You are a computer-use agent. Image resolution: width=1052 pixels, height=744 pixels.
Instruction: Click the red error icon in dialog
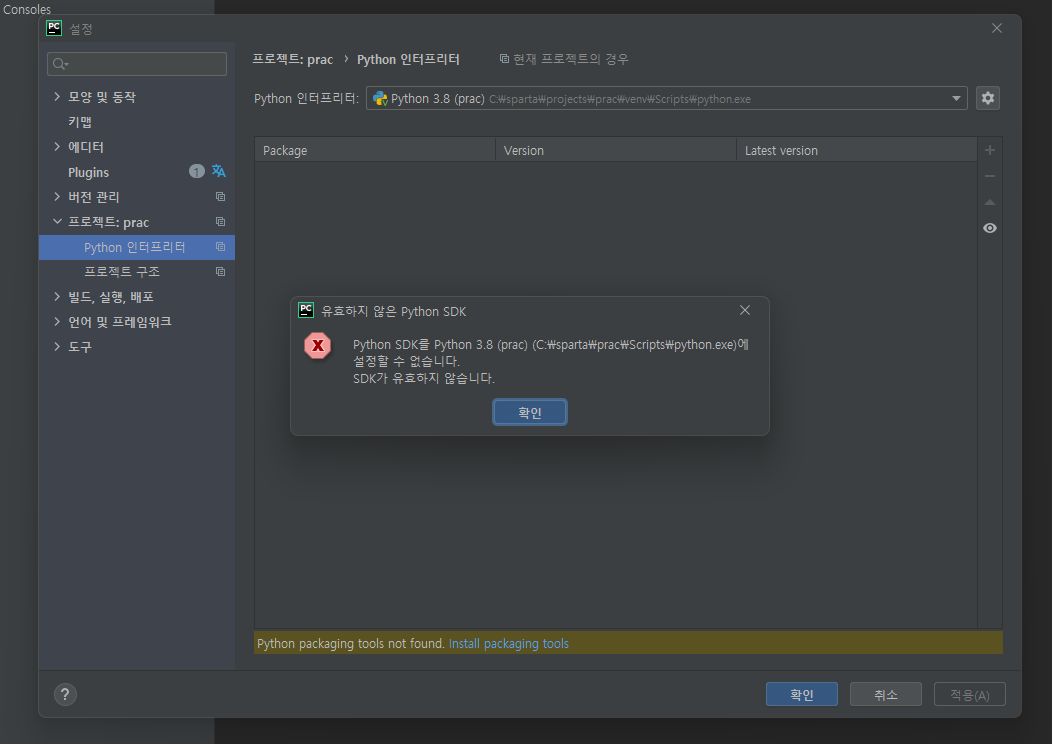point(317,346)
